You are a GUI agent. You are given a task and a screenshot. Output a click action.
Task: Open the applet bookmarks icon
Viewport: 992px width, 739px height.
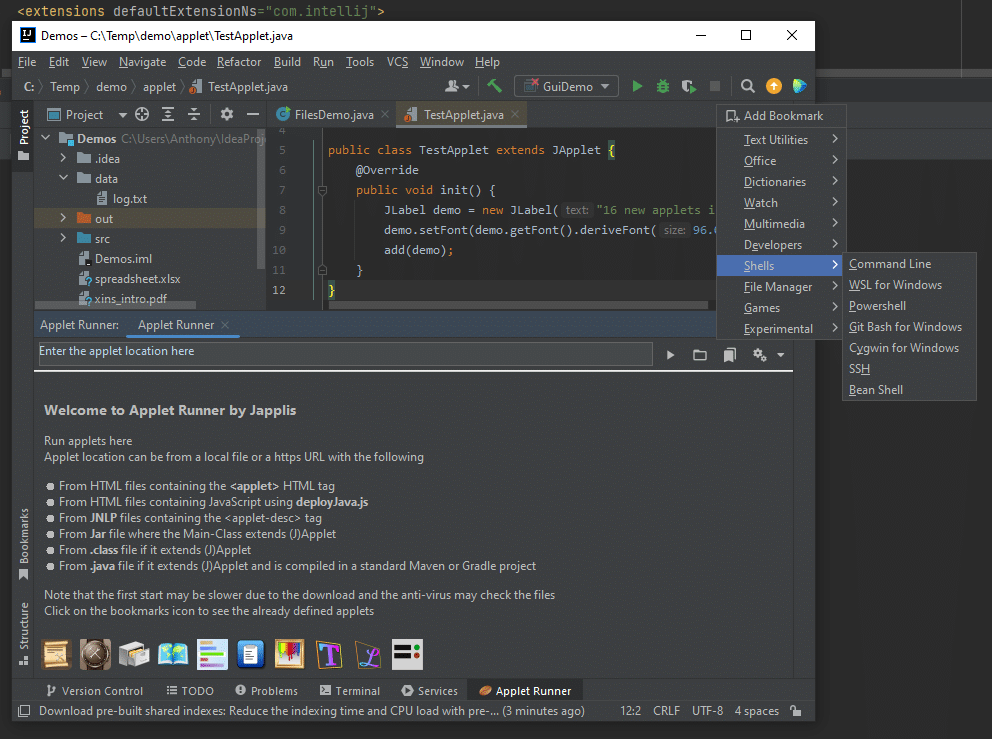click(729, 355)
